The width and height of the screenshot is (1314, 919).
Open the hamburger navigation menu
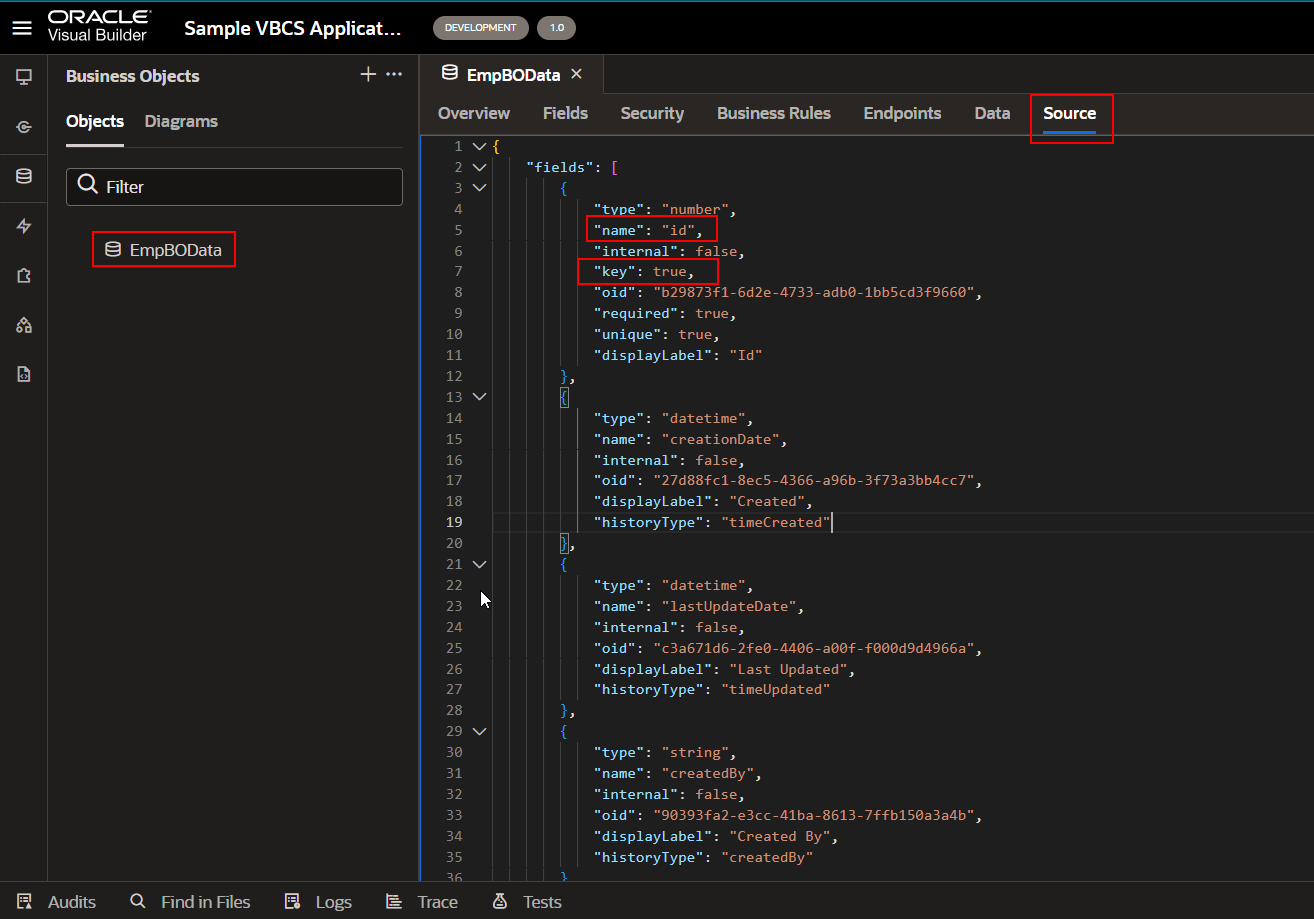22,28
